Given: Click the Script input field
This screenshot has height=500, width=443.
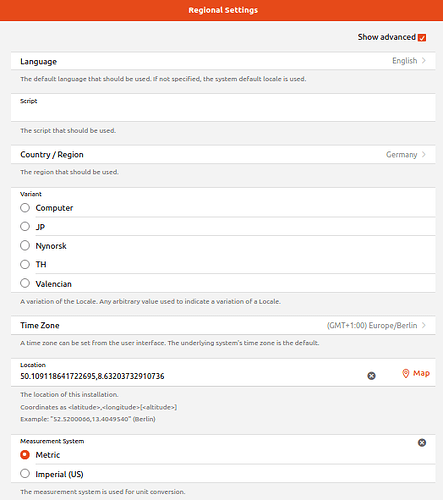Looking at the screenshot, I should click(x=223, y=108).
